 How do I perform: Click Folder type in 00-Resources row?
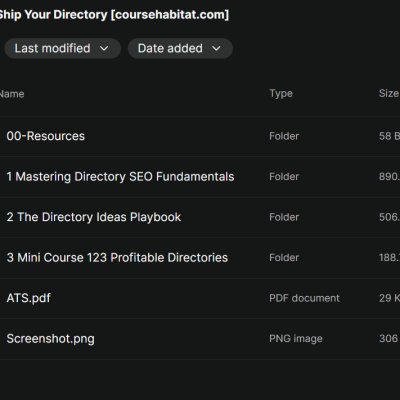(x=284, y=136)
